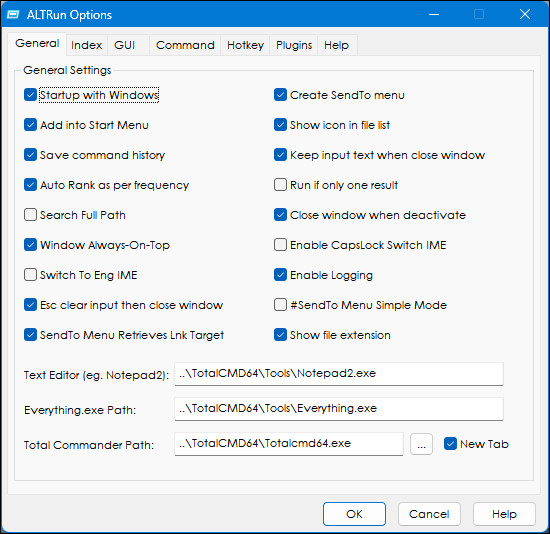
Task: Select the Plugins tab
Action: (294, 45)
